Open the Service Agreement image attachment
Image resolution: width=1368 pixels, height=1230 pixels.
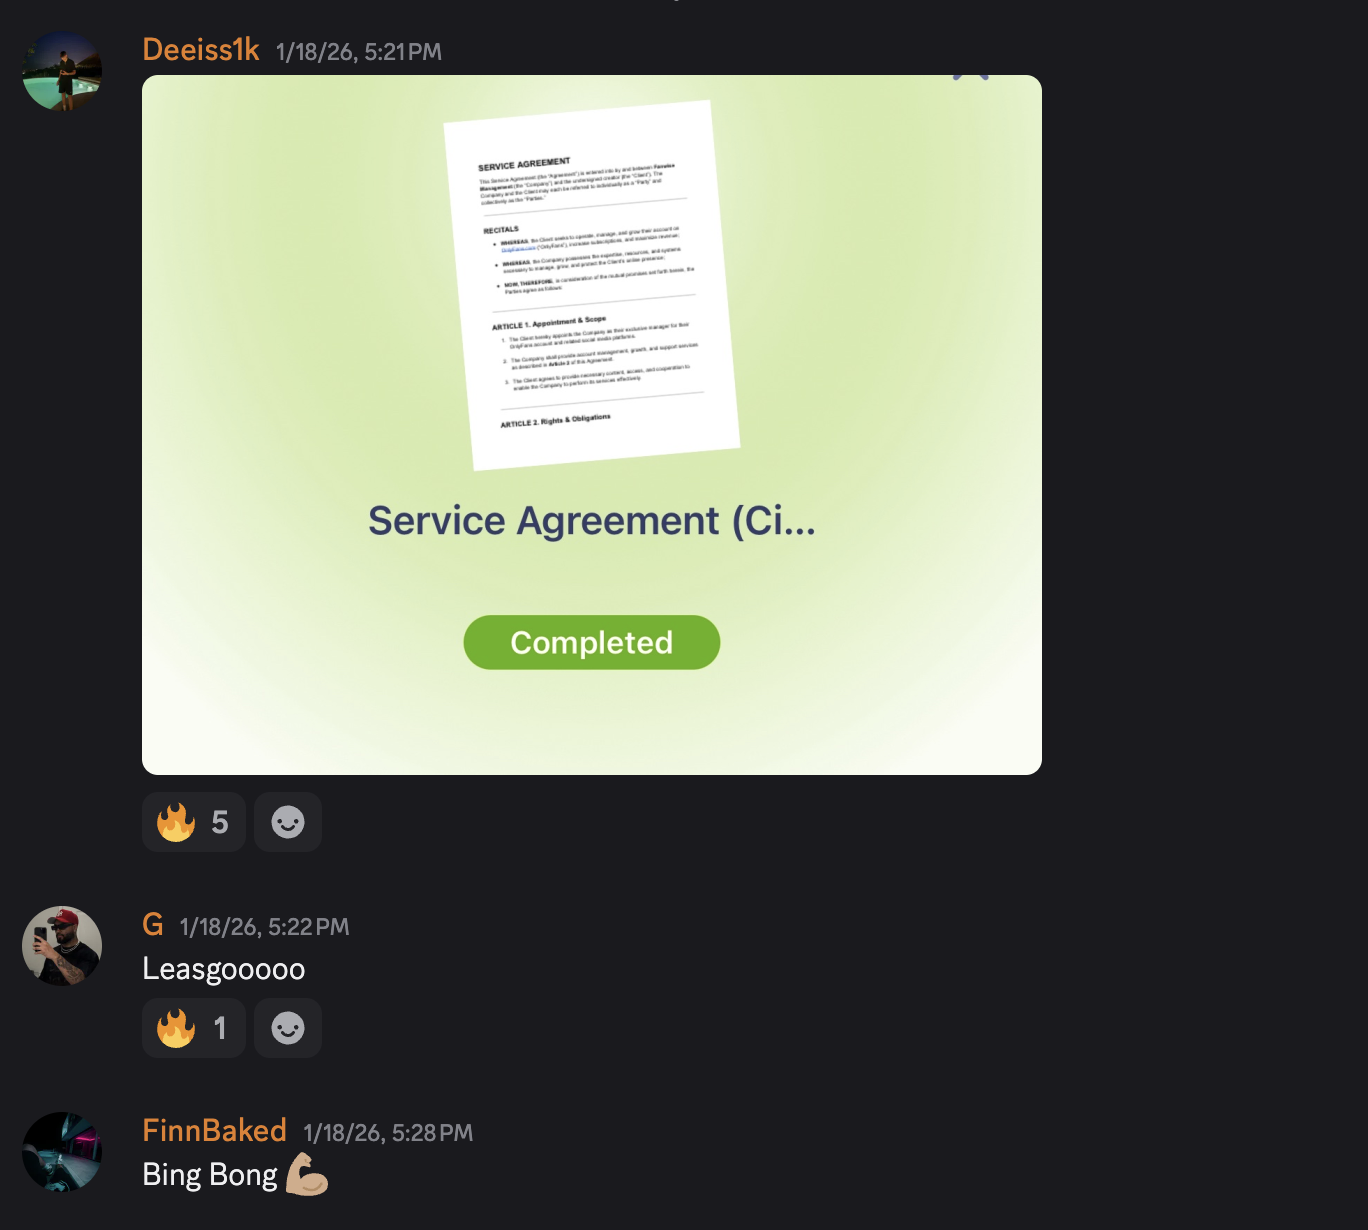592,425
